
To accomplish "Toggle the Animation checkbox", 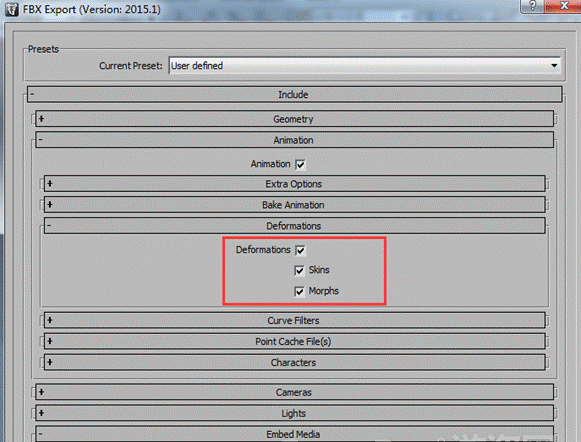I will tap(300, 164).
